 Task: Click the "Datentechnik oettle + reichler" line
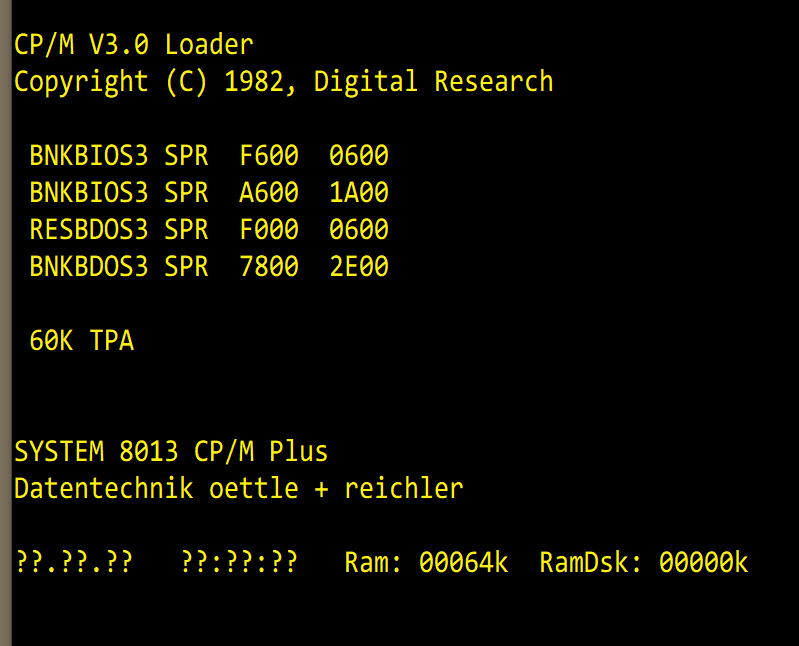click(238, 488)
